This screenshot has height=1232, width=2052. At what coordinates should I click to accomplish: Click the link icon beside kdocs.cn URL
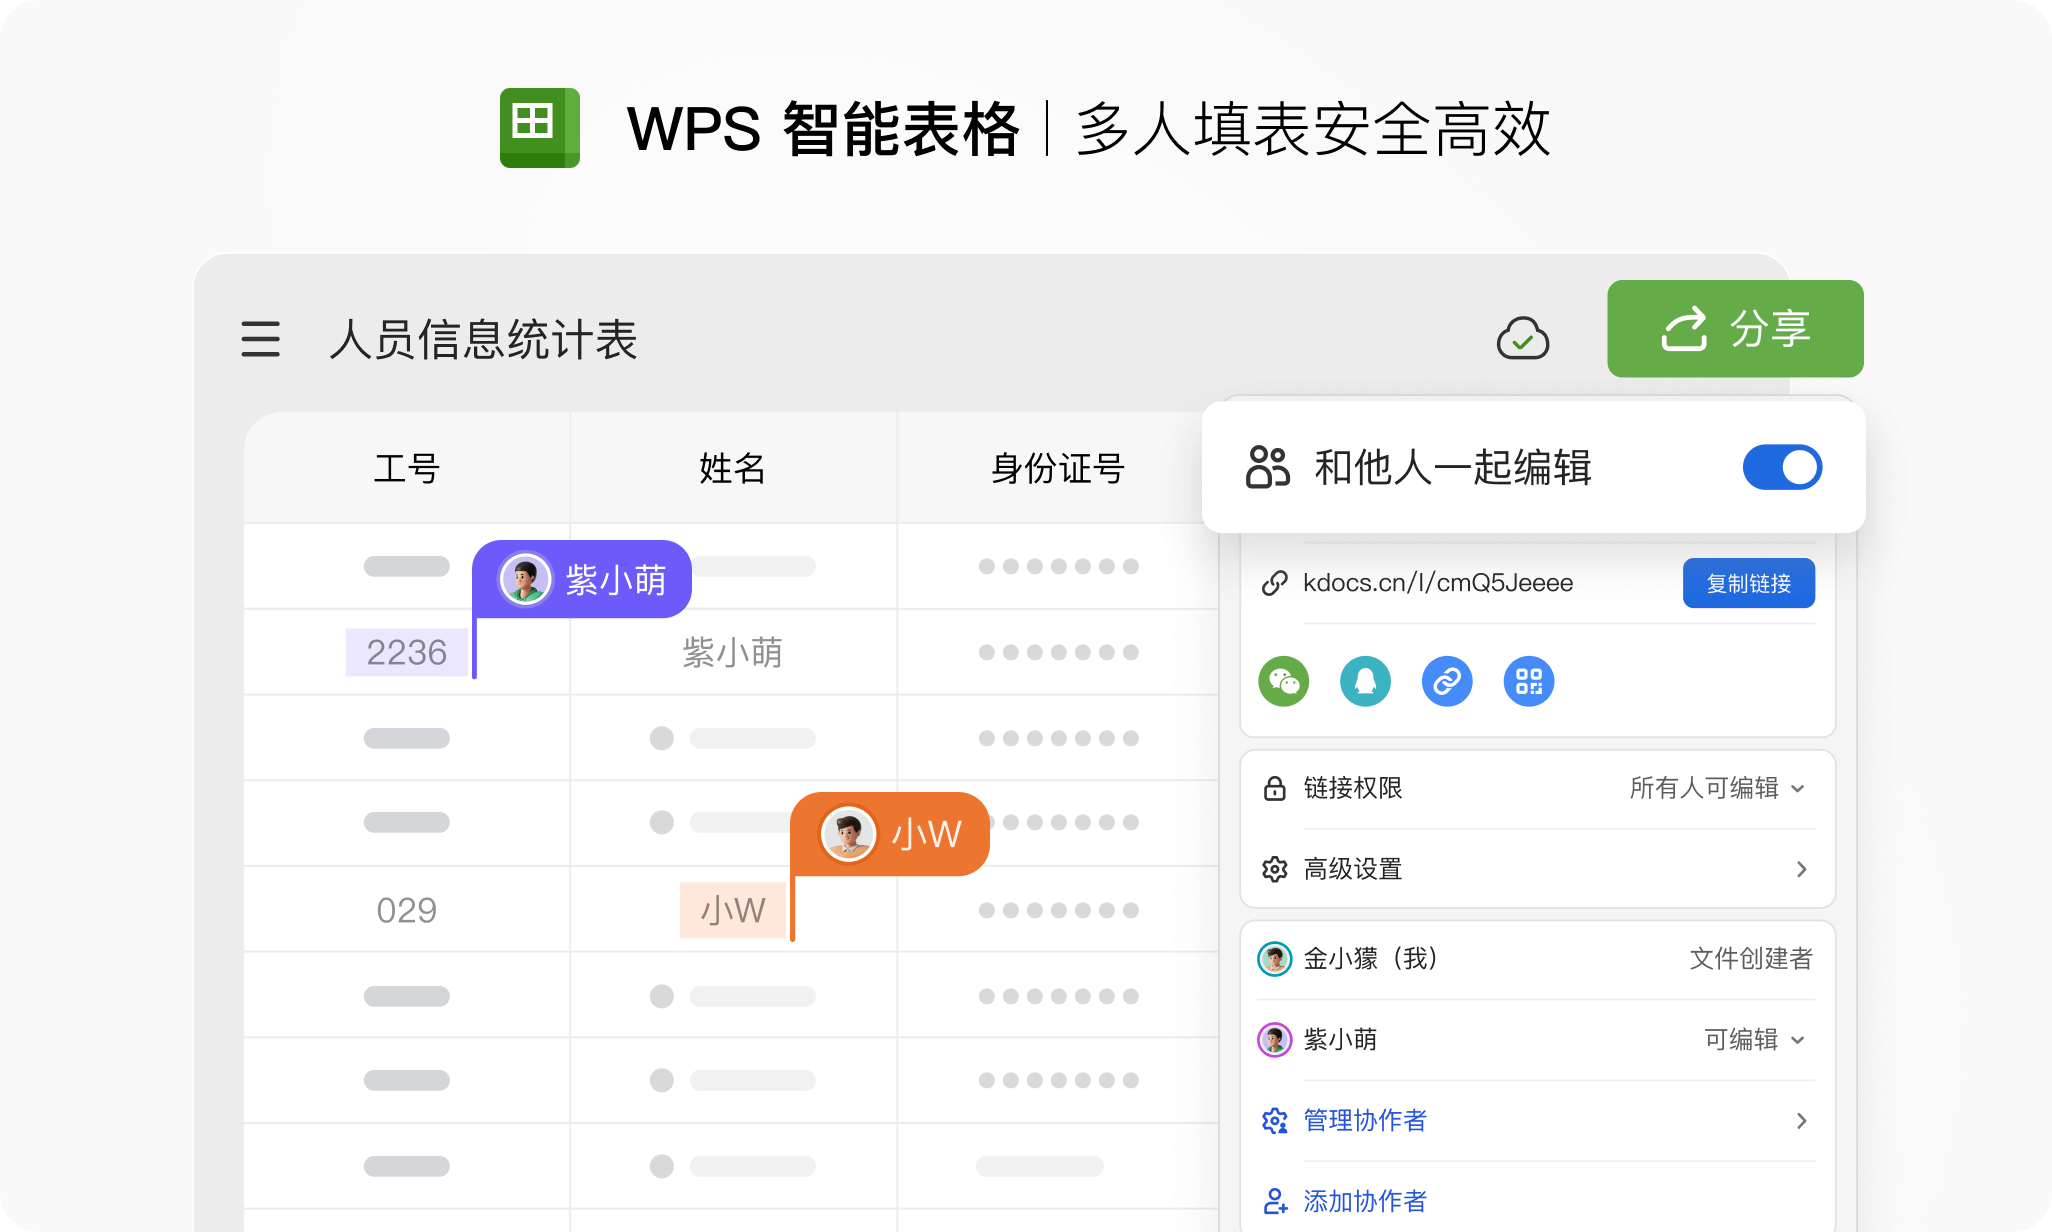point(1274,583)
